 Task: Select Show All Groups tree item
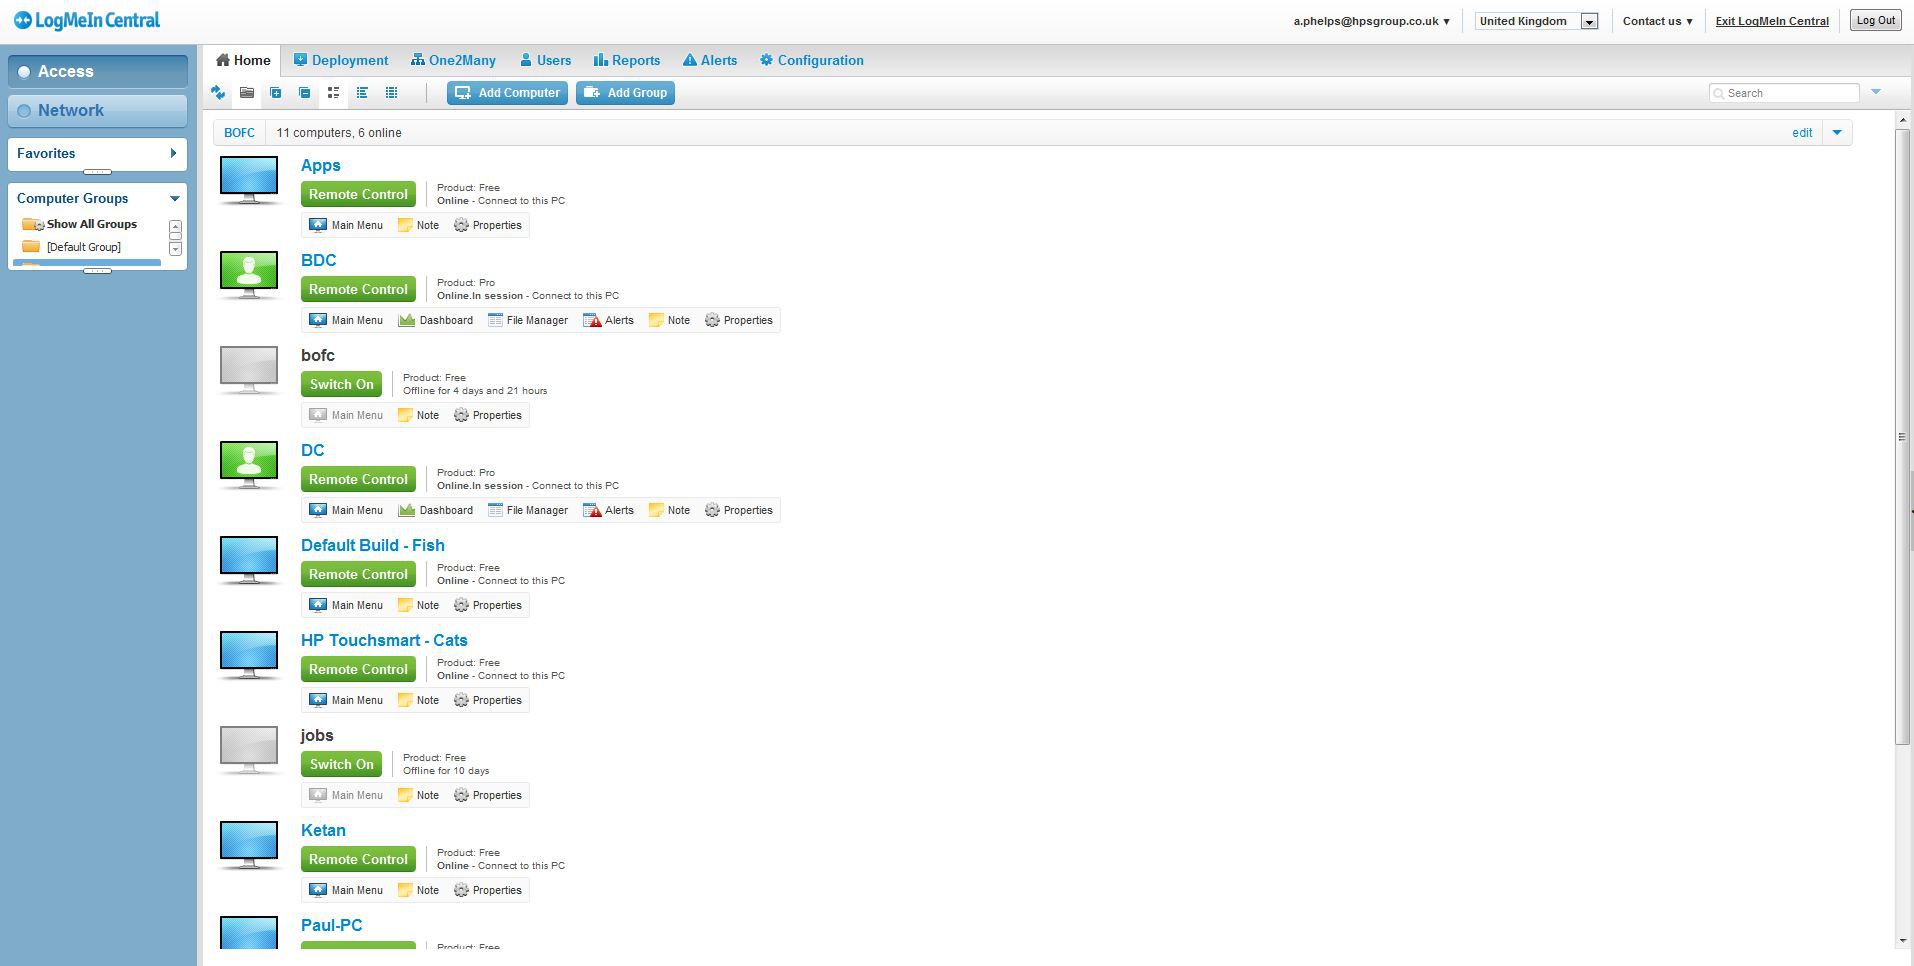coord(80,224)
